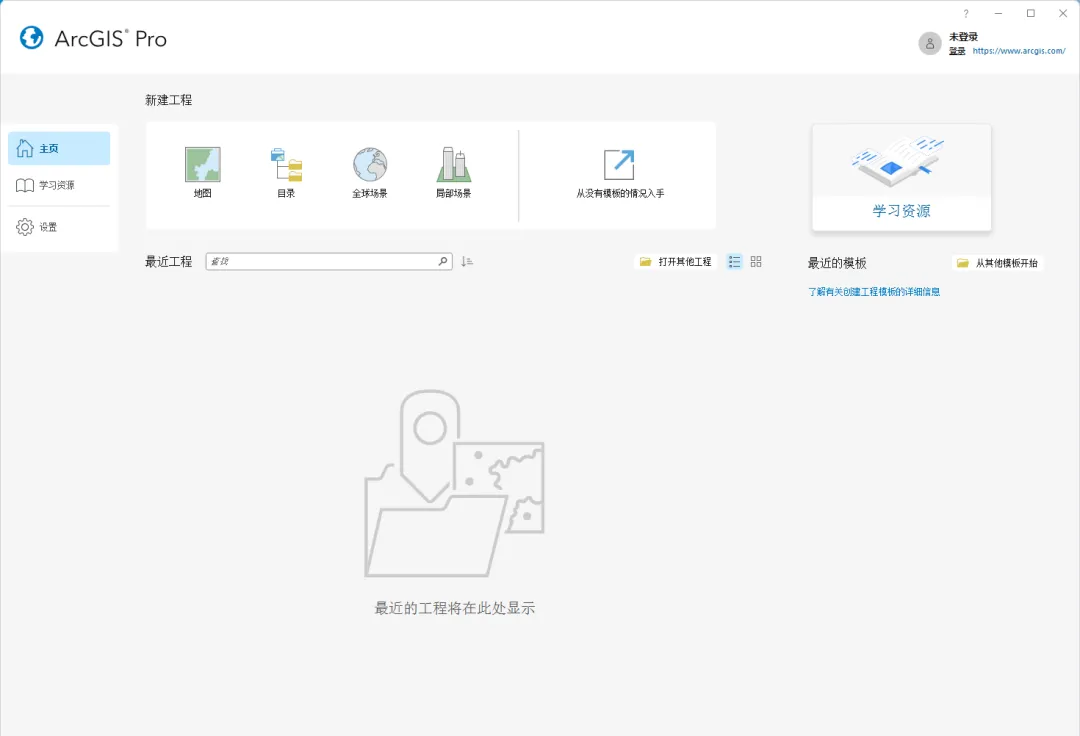
Task: Click the 未登录 status text
Action: tap(964, 36)
